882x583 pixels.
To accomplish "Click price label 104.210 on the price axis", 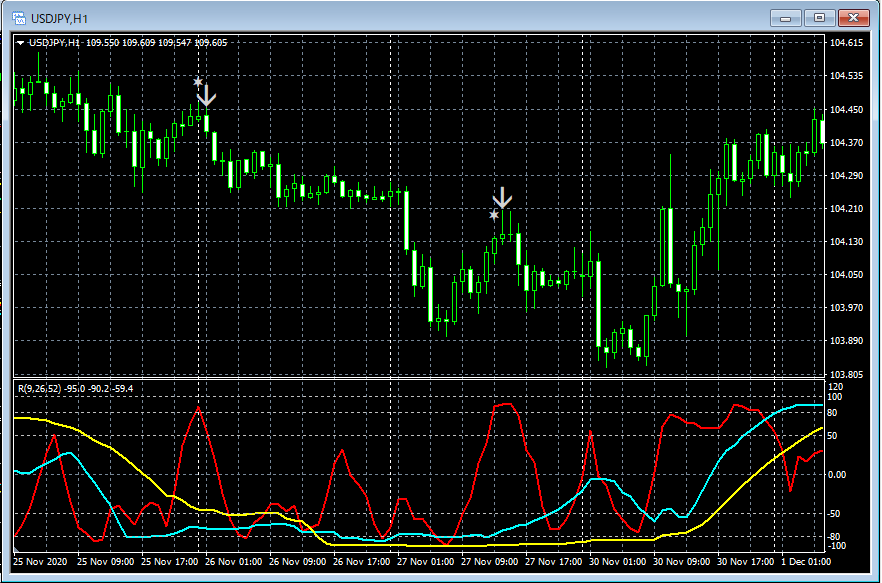I will (x=847, y=209).
